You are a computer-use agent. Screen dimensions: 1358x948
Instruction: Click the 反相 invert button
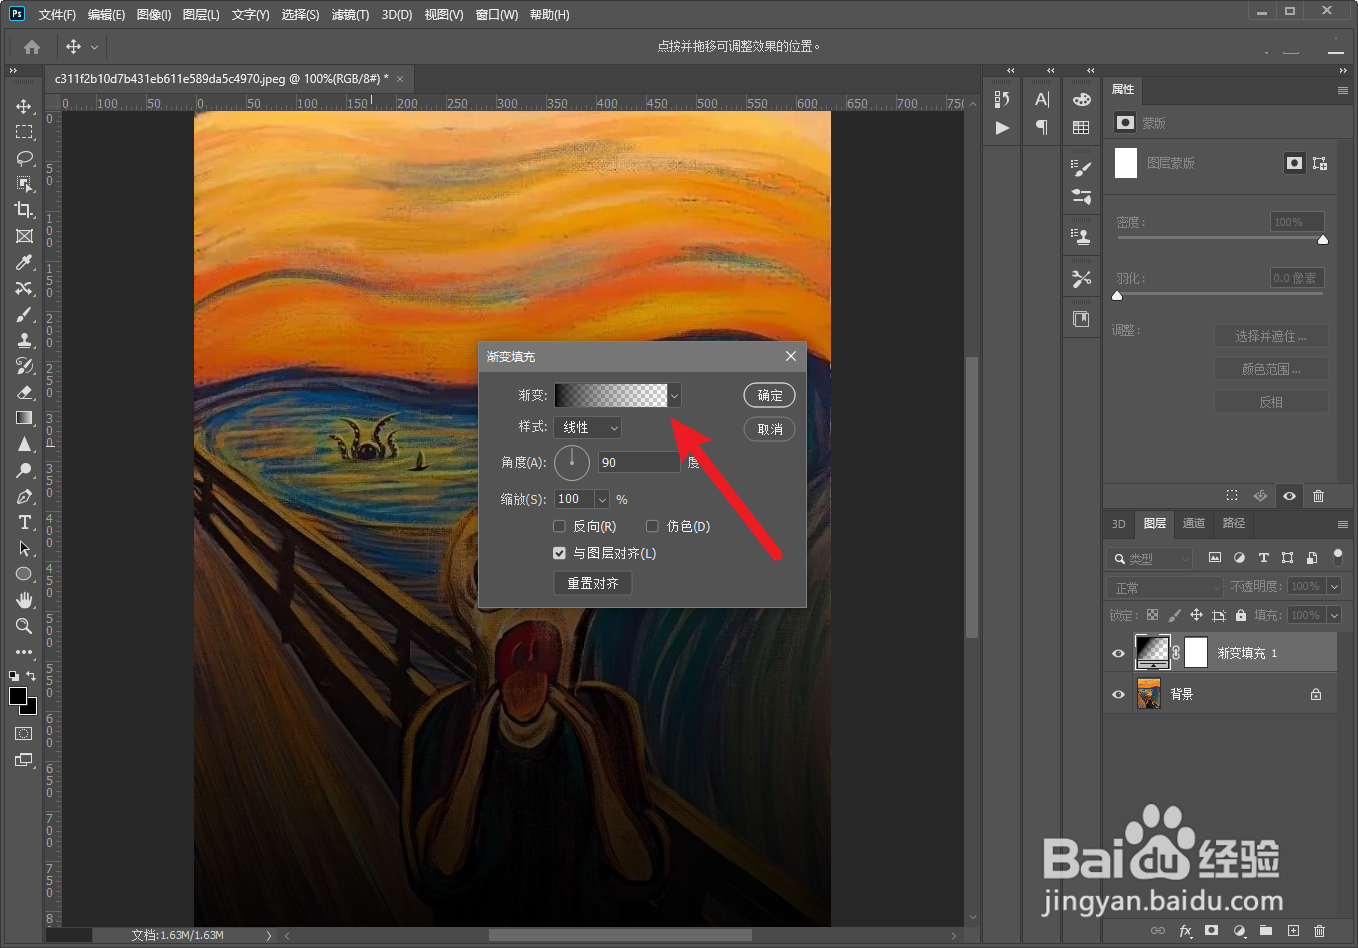click(1271, 402)
